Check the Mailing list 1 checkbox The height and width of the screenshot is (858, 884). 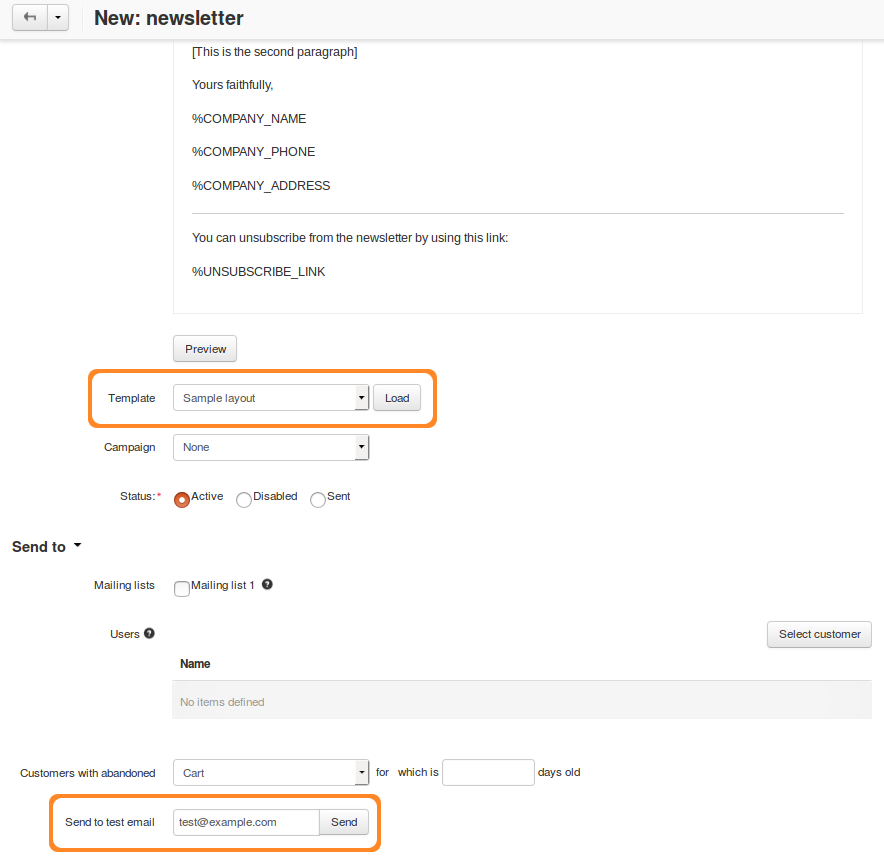182,589
